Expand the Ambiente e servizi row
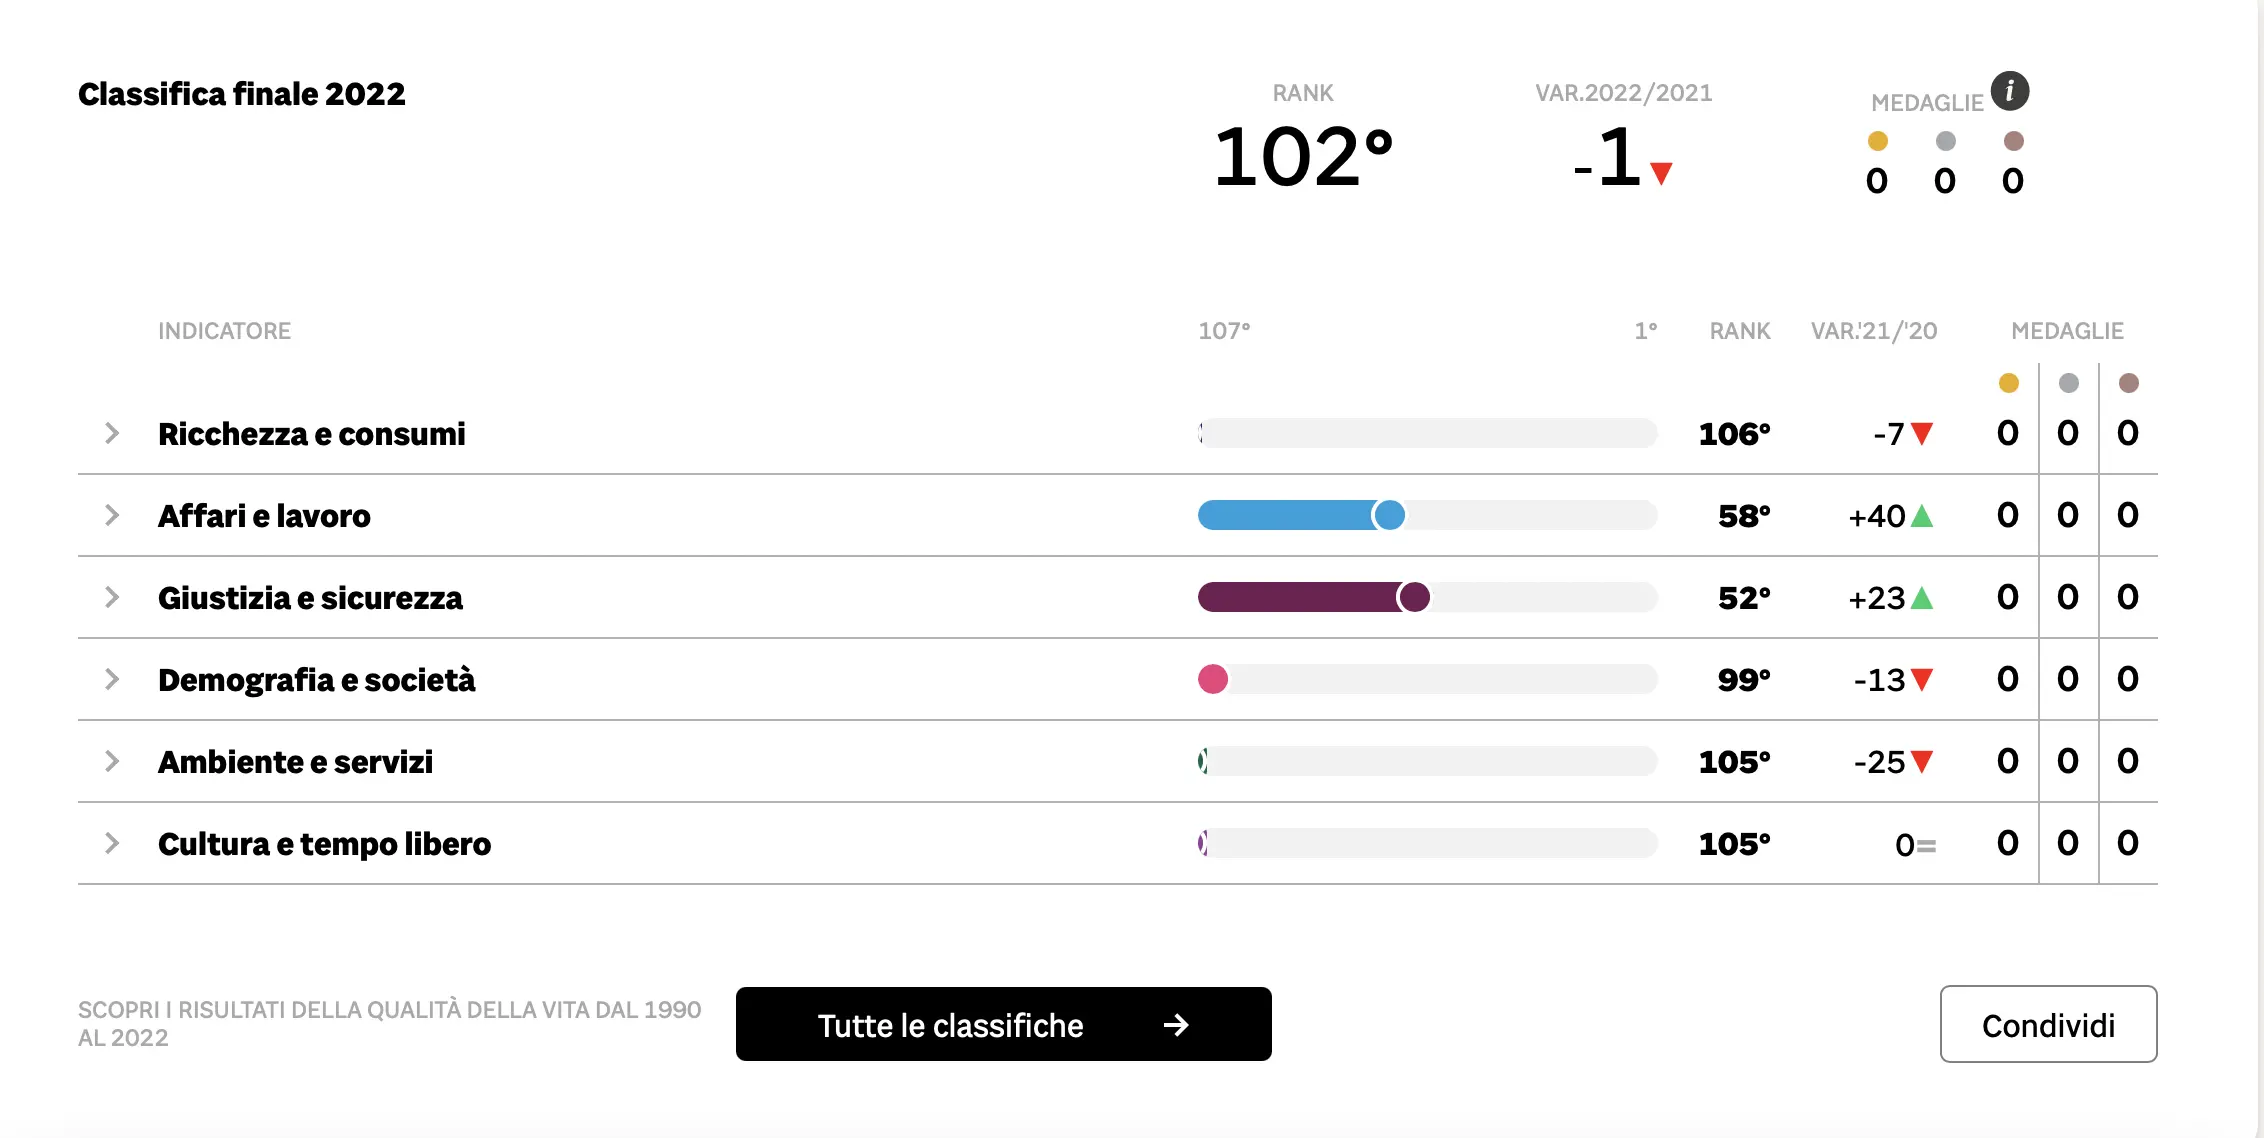Image resolution: width=2264 pixels, height=1138 pixels. click(112, 761)
